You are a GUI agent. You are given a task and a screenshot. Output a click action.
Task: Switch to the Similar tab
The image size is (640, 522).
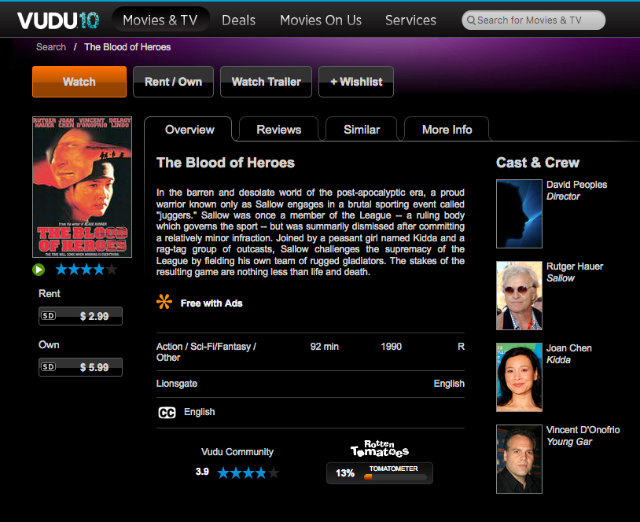(362, 129)
